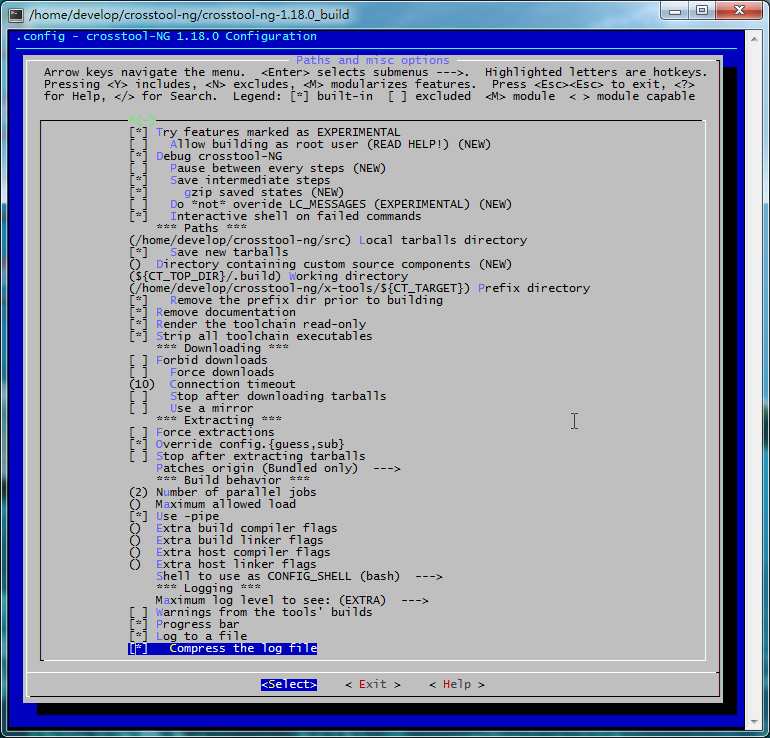This screenshot has width=770, height=738.
Task: Edit Directory containing custom source components
Action: (320, 265)
